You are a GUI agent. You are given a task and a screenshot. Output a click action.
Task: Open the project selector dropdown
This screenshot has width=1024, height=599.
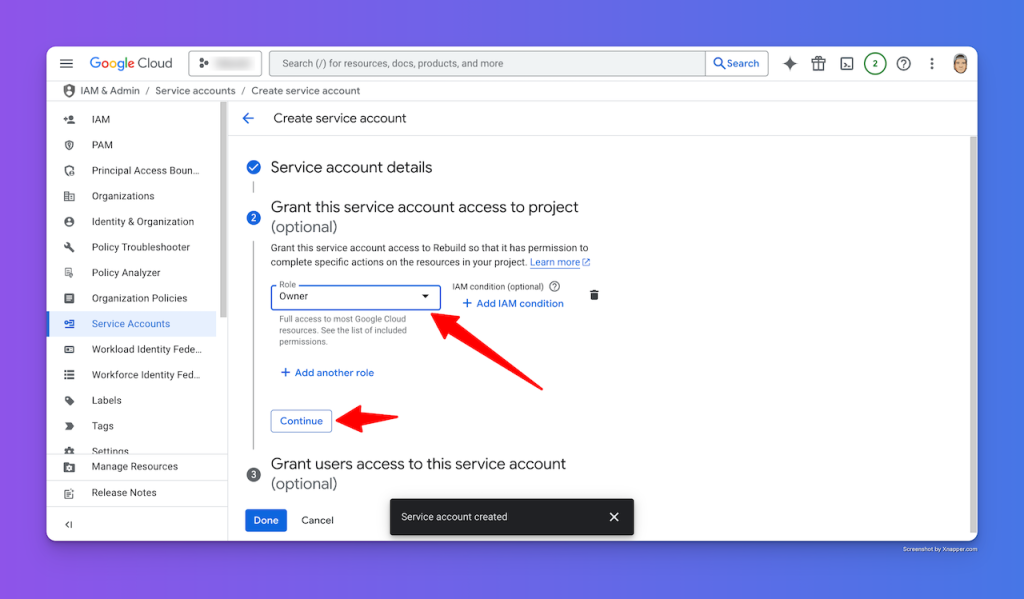[225, 63]
